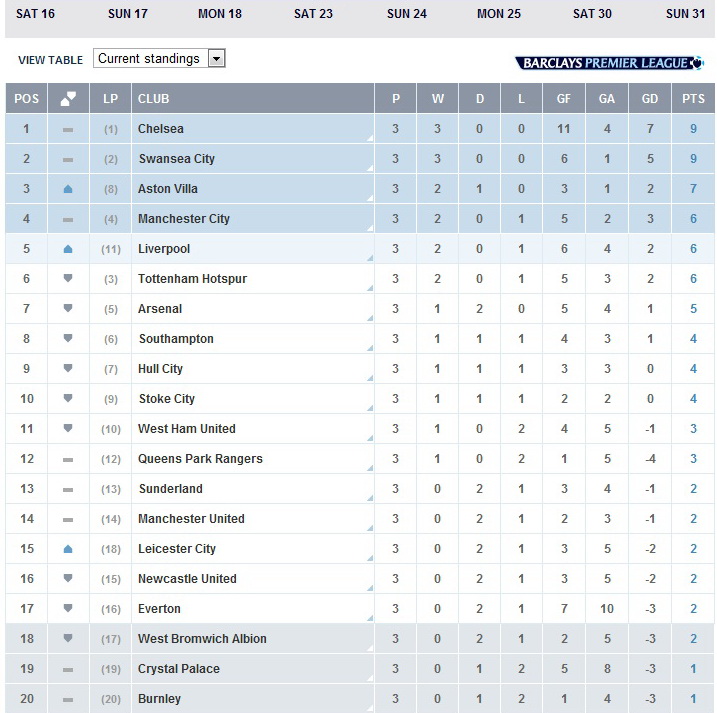This screenshot has width=717, height=713.
Task: Click Tottenham Hotspur's downward movement arrow
Action: click(x=68, y=279)
